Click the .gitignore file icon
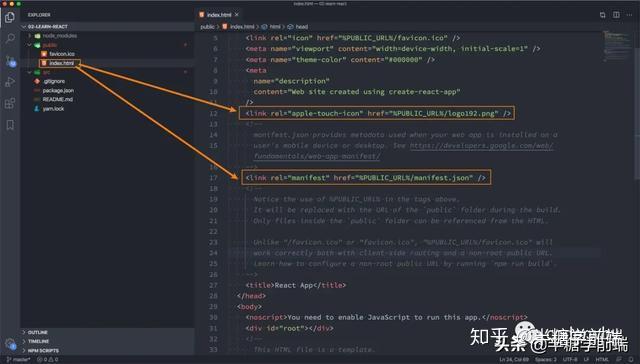The image size is (640, 364). click(37, 81)
